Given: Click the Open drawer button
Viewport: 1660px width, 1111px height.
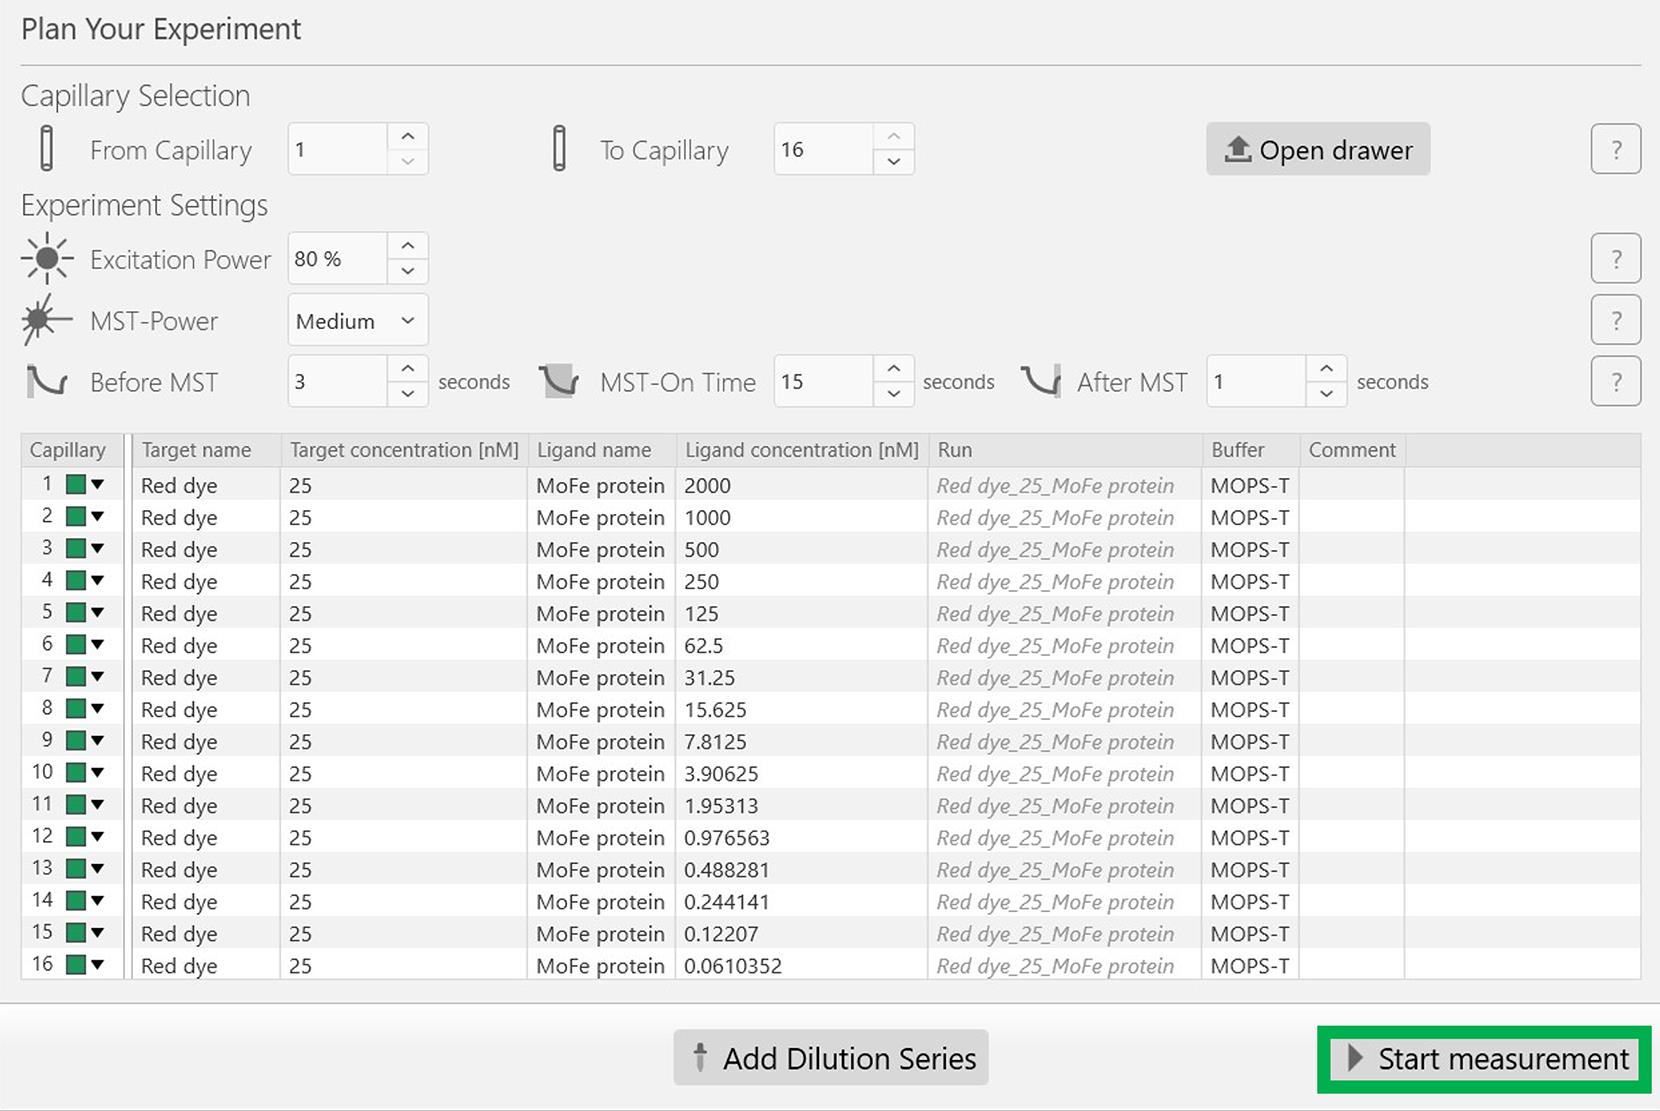Looking at the screenshot, I should [x=1318, y=149].
